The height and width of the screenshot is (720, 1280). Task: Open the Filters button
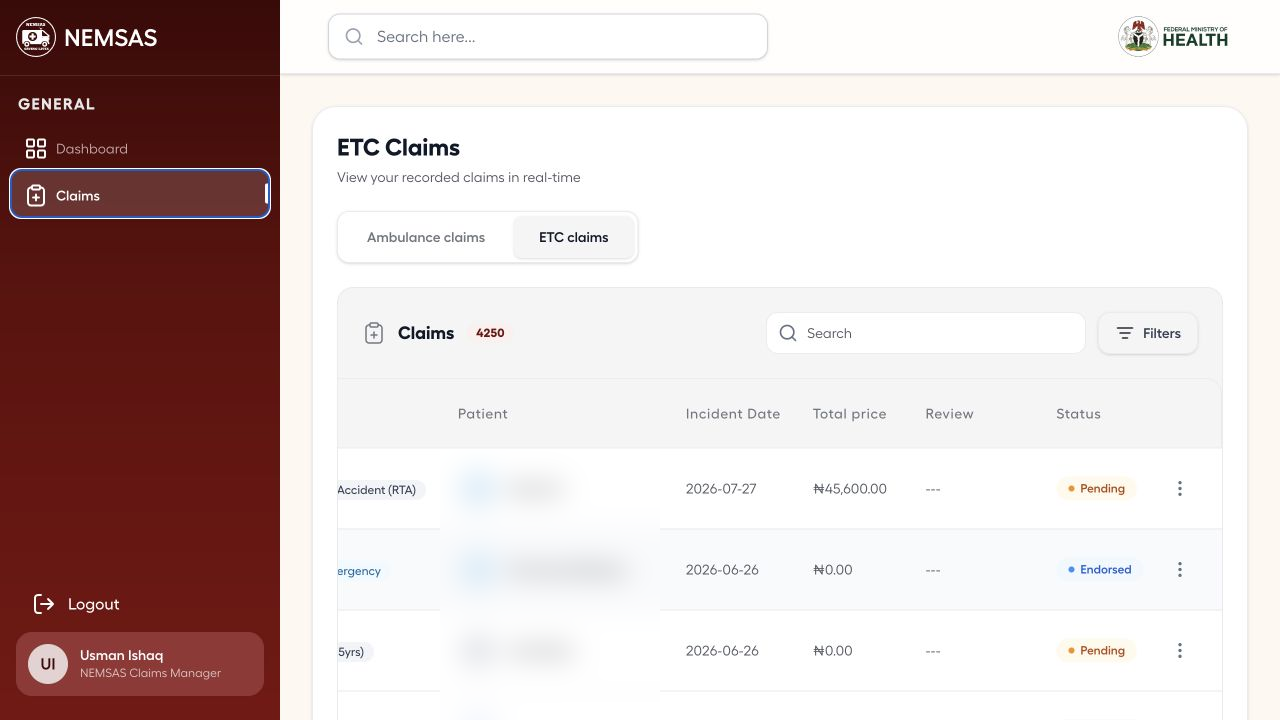(x=1148, y=333)
